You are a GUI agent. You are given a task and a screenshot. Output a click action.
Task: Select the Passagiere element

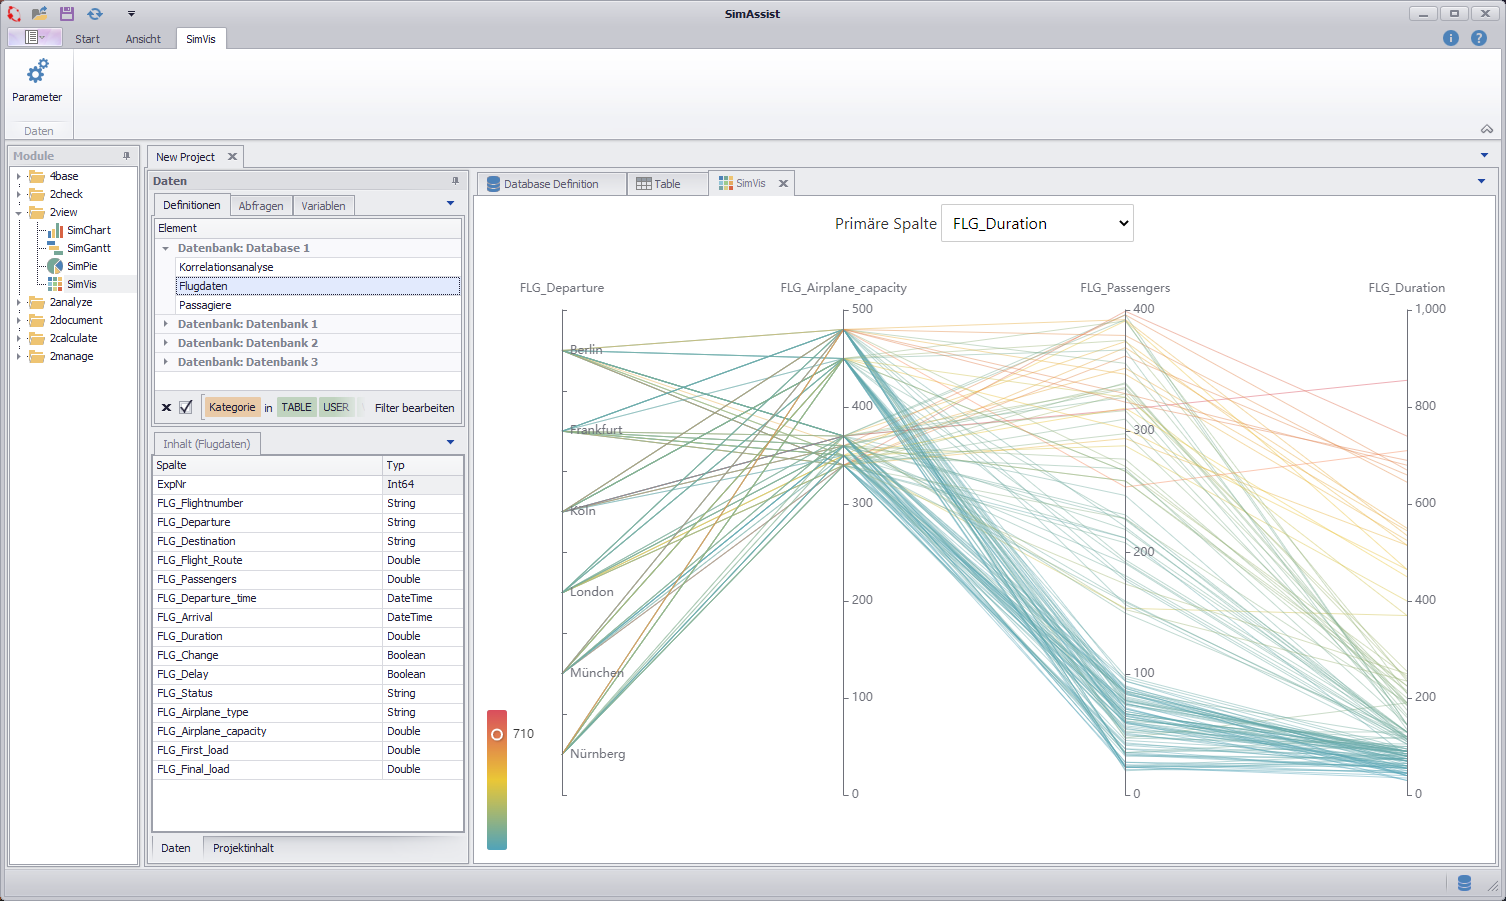pos(205,305)
